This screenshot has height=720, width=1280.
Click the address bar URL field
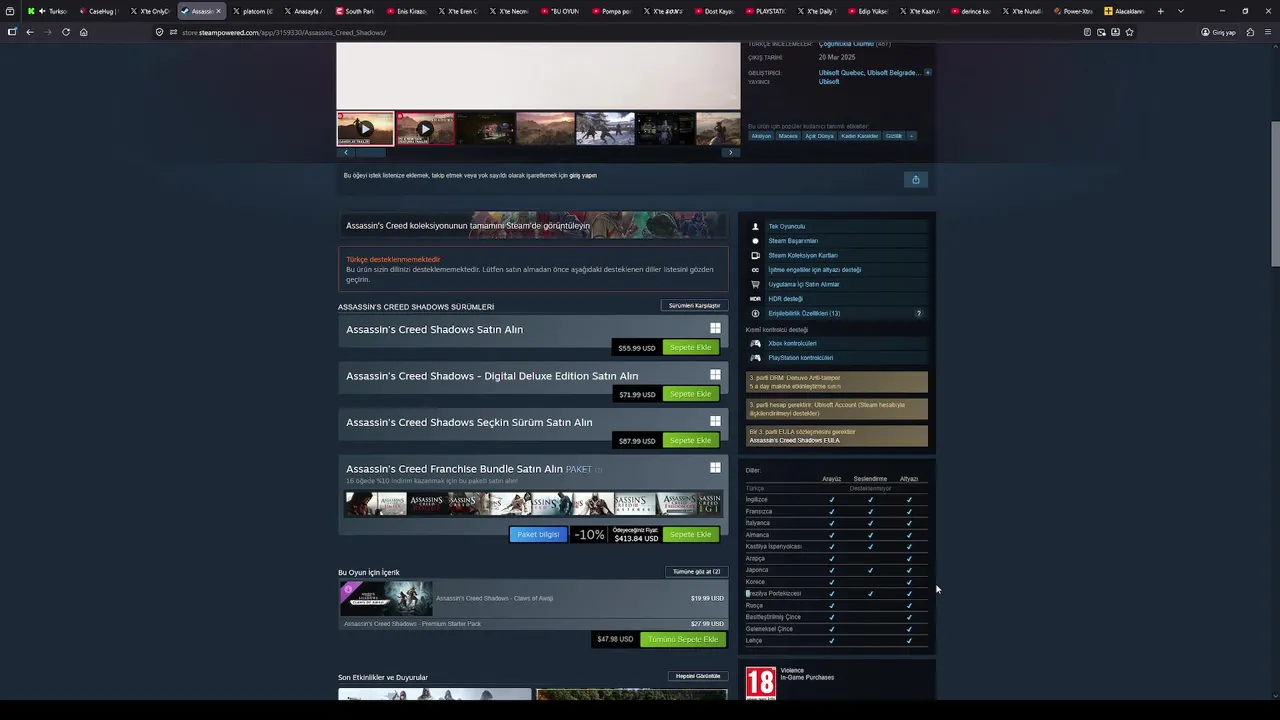coord(620,32)
